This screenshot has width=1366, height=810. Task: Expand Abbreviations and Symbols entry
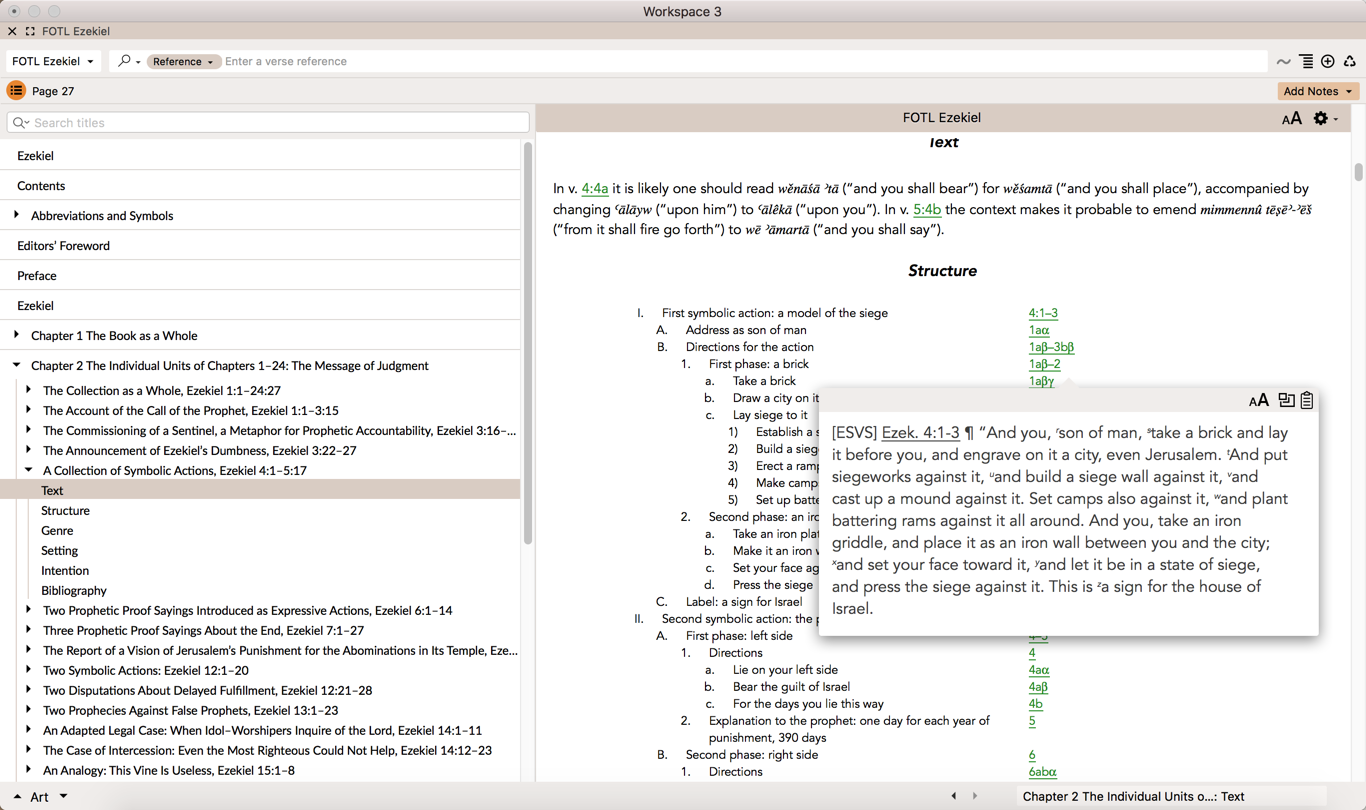coord(16,215)
